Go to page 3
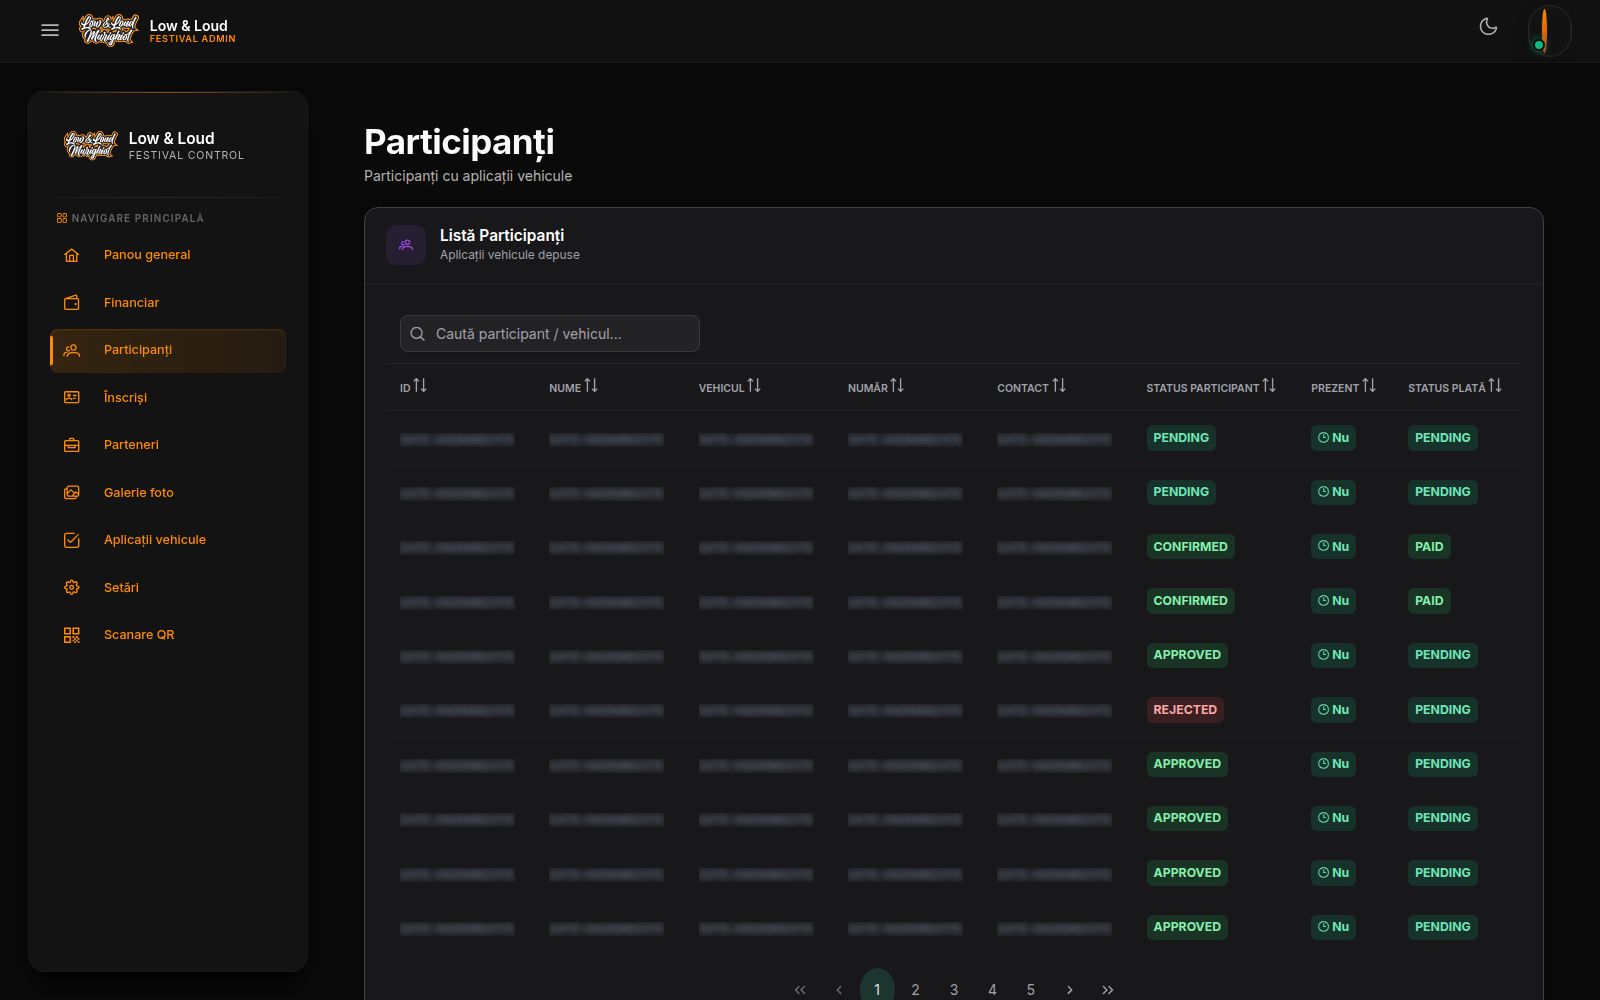The image size is (1600, 1000). coord(954,989)
